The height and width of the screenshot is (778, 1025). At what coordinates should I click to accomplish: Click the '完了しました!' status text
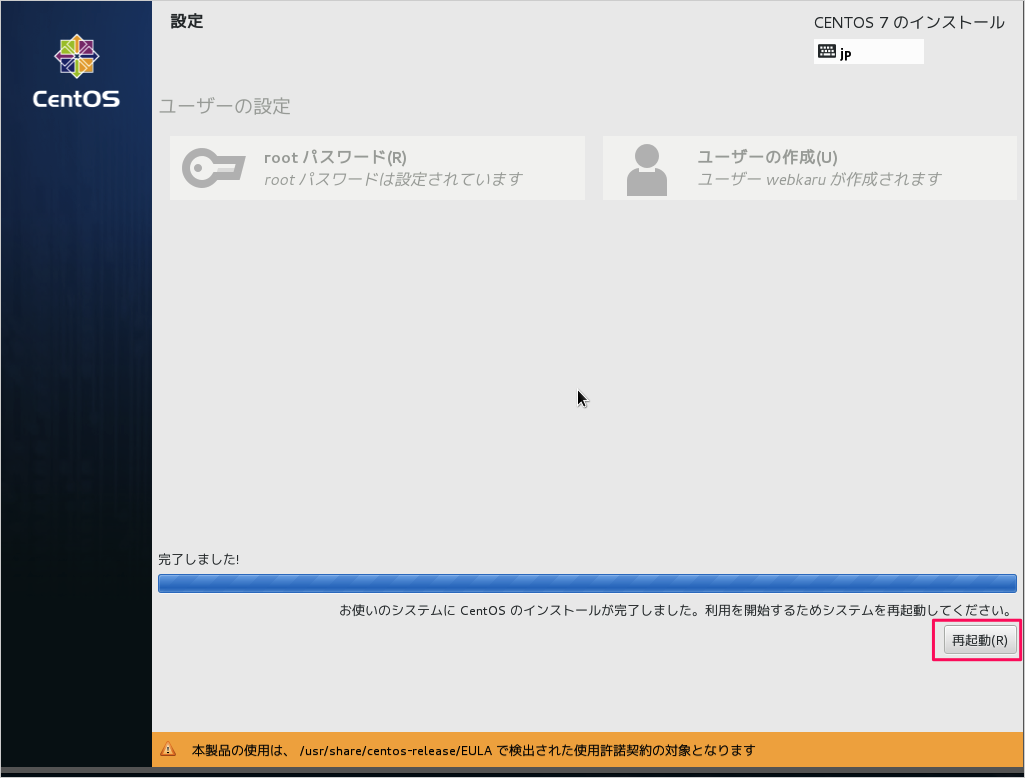point(199,559)
